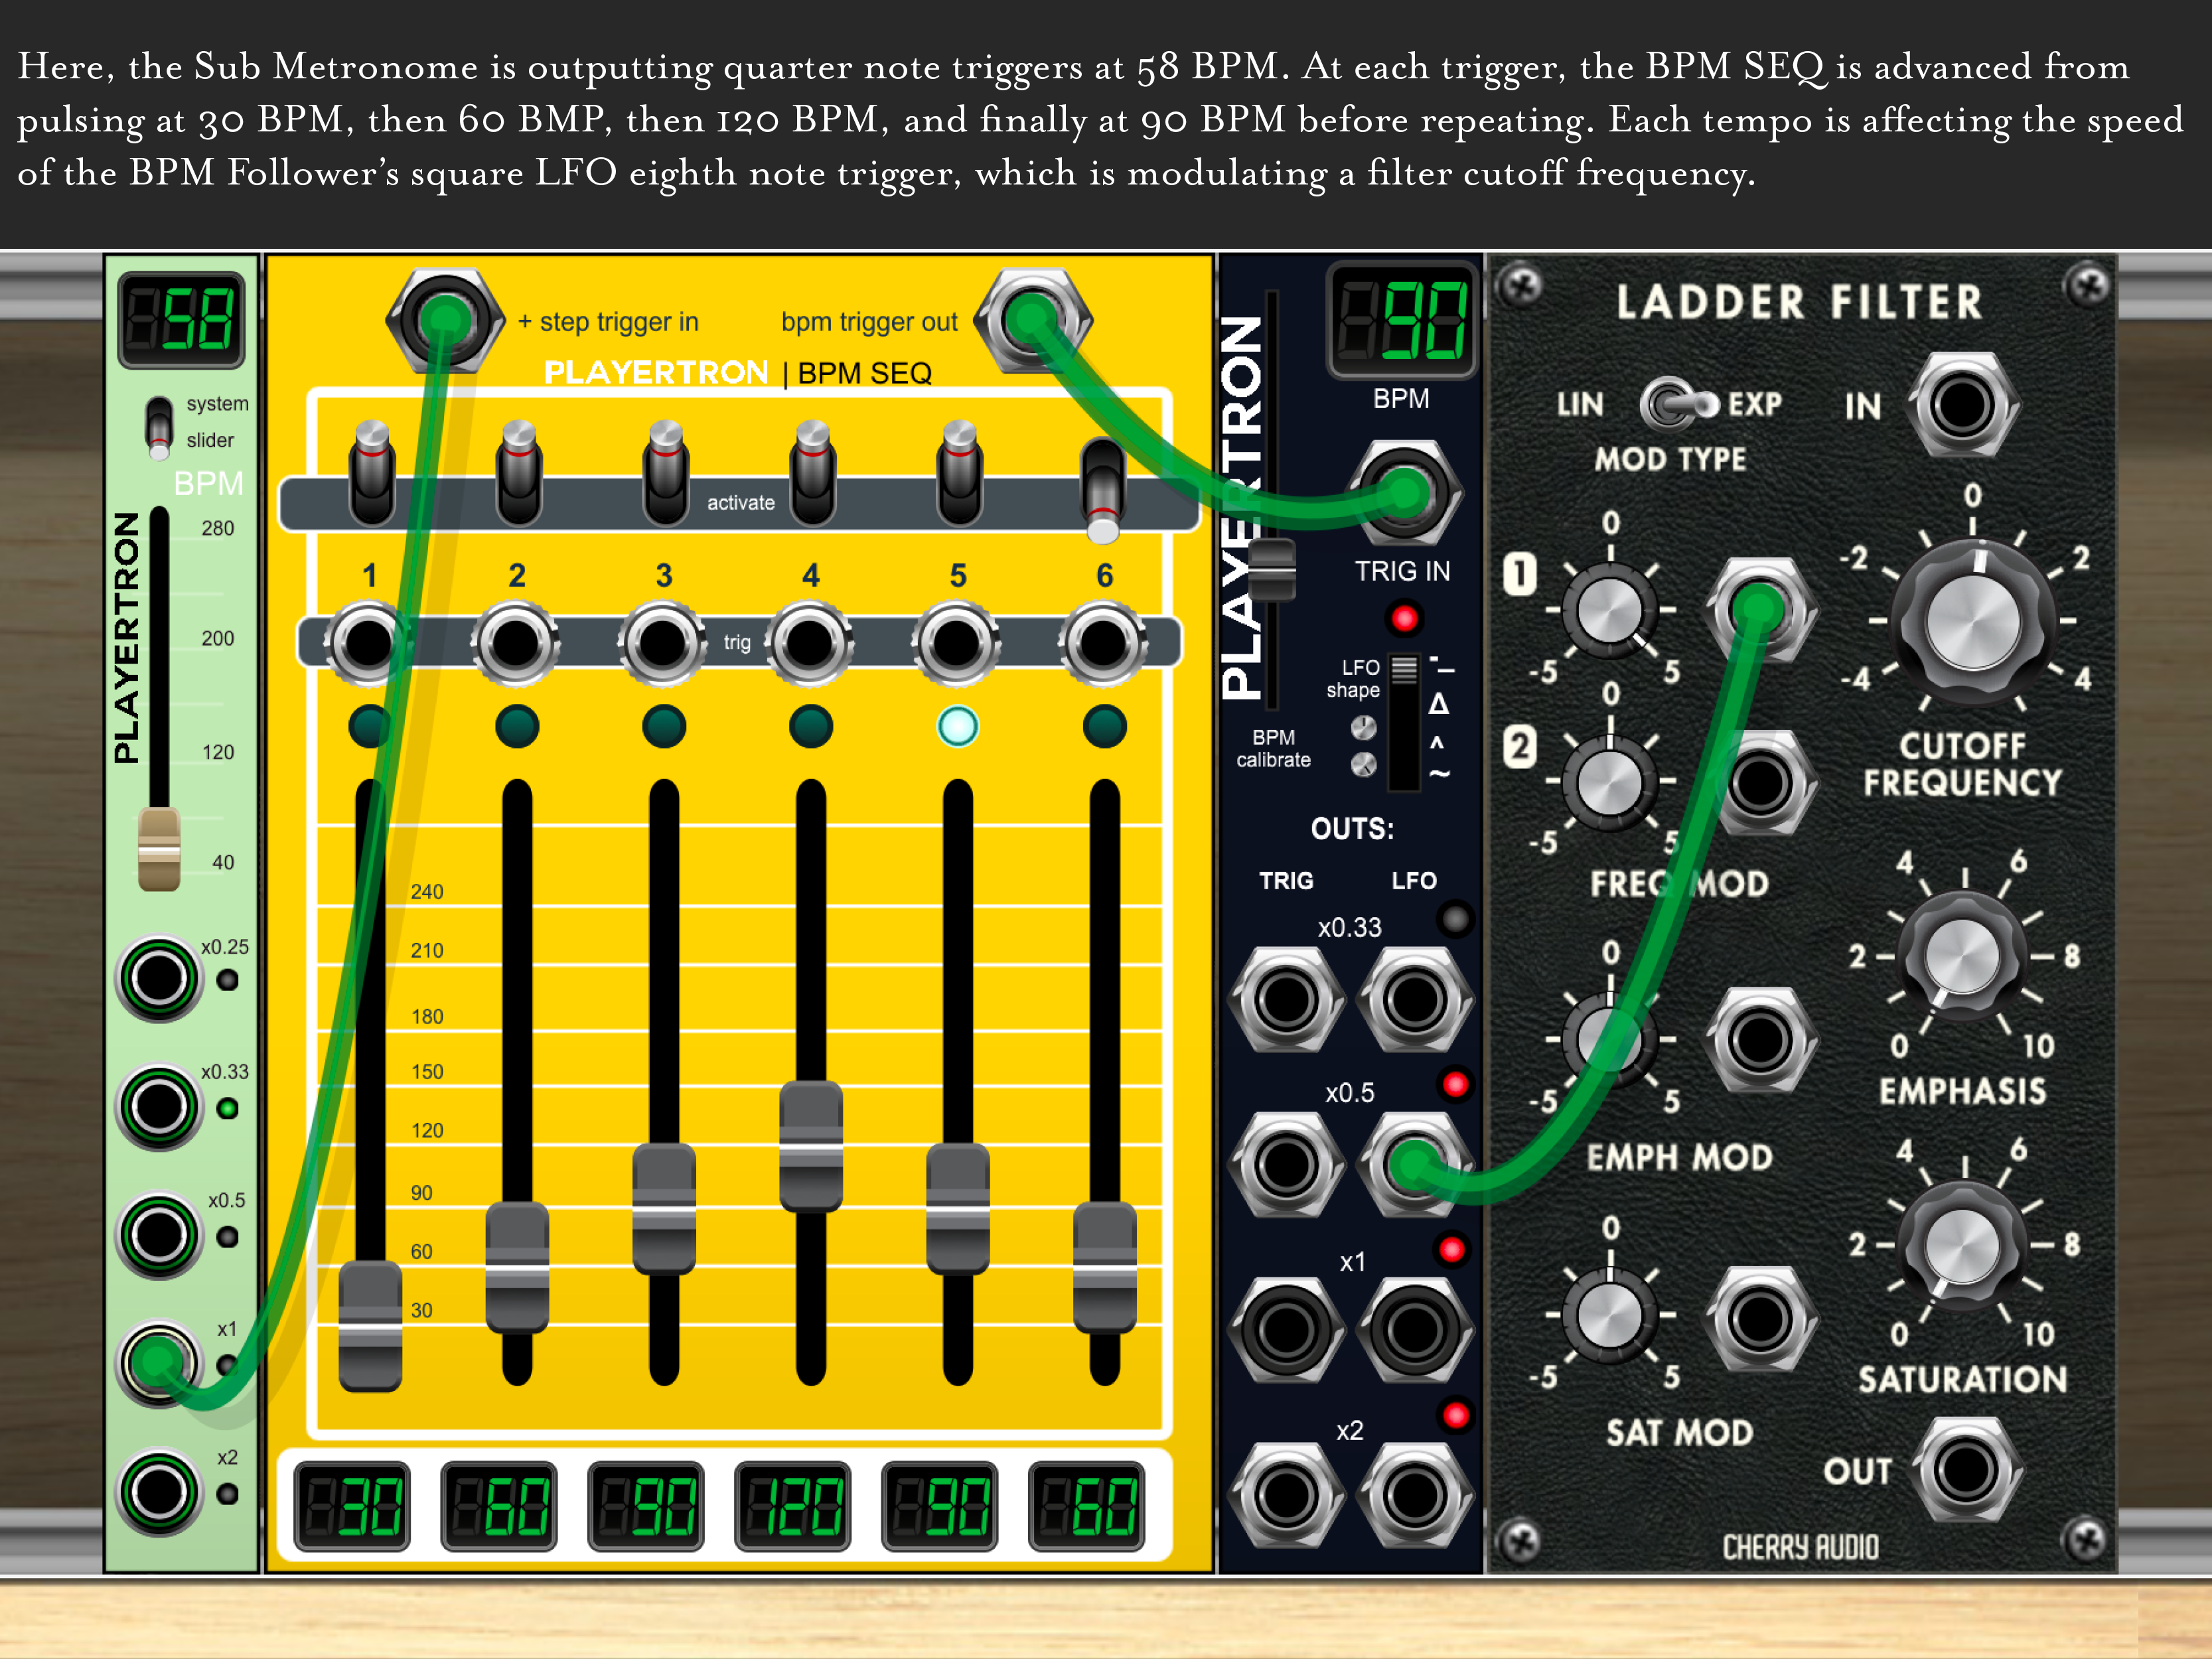2212x1659 pixels.
Task: Click the Cutoff Frequency knob
Action: [x=1972, y=621]
